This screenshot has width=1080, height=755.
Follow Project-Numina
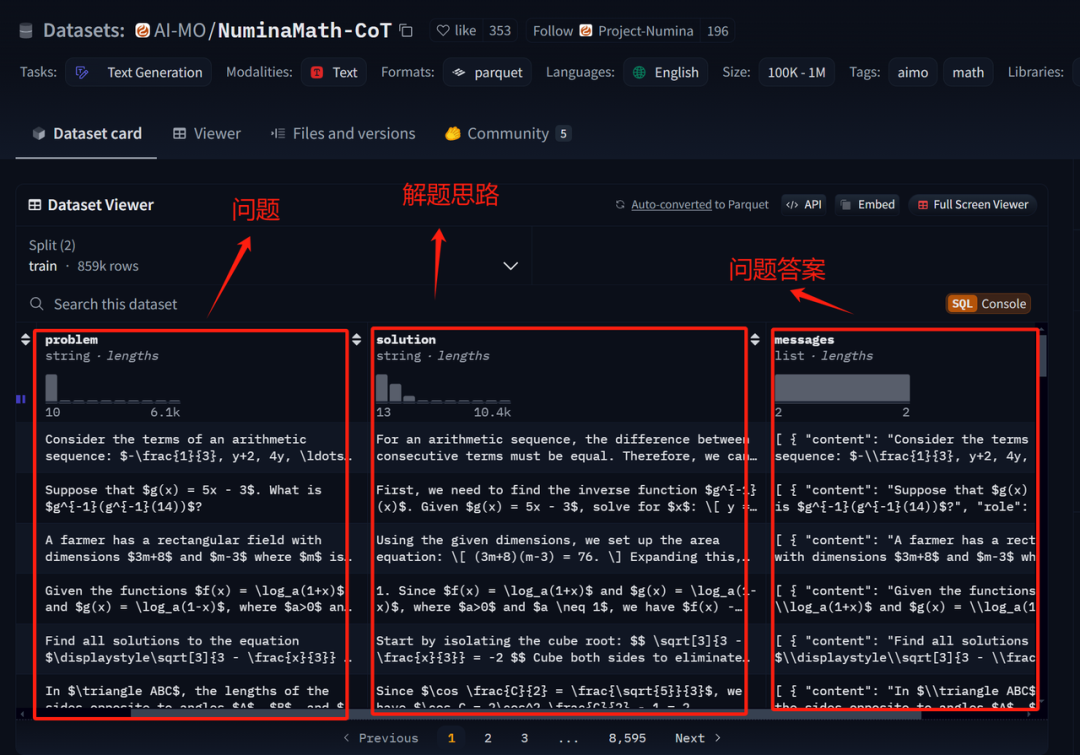(x=612, y=31)
